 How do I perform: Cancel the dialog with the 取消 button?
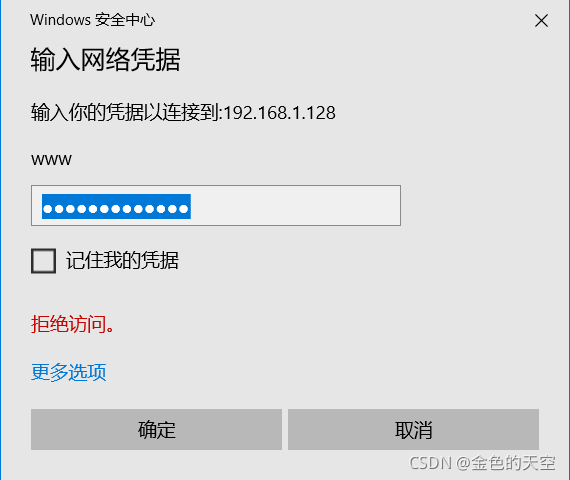pos(413,429)
